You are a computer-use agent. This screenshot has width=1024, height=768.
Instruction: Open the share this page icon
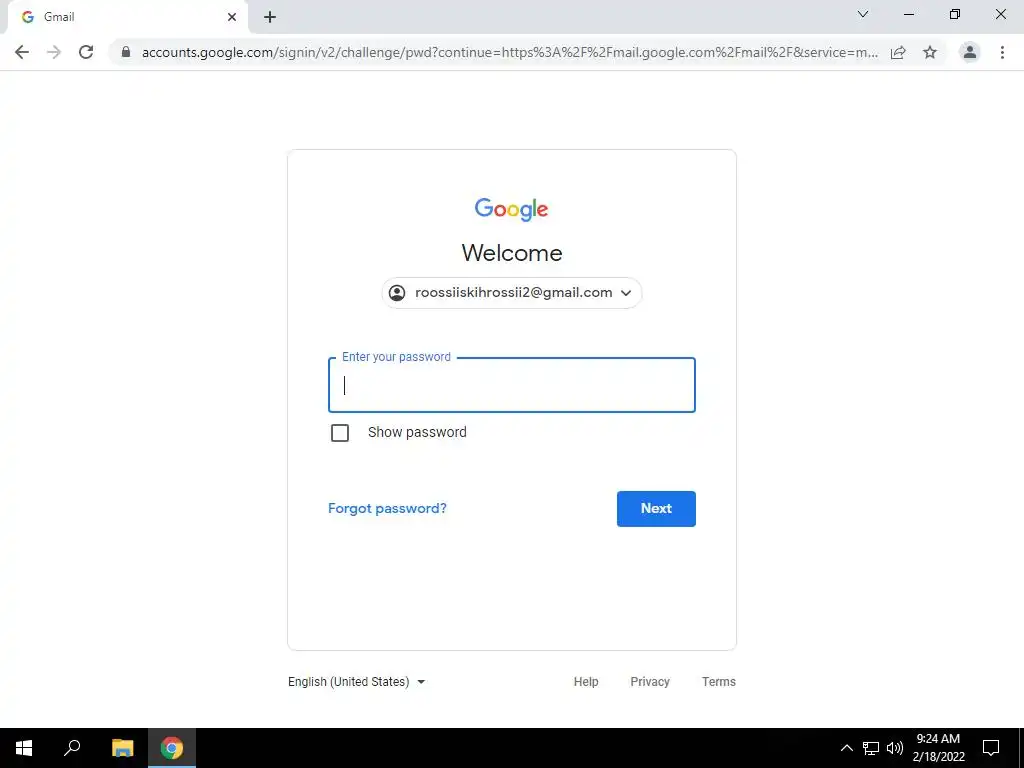898,52
